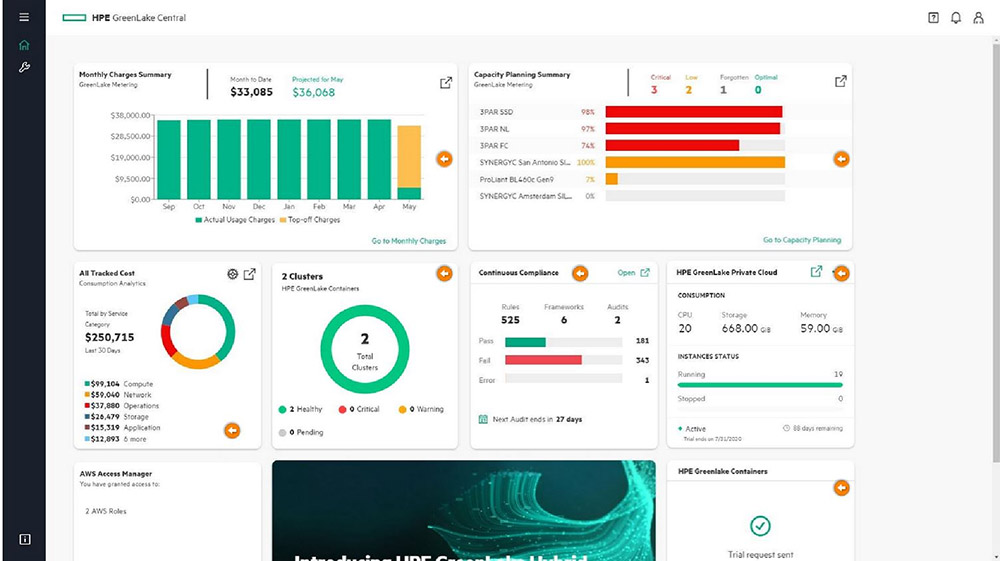This screenshot has height=561, width=1000.
Task: Click the SYNERGYC San Antonio 100% bar
Action: point(695,163)
